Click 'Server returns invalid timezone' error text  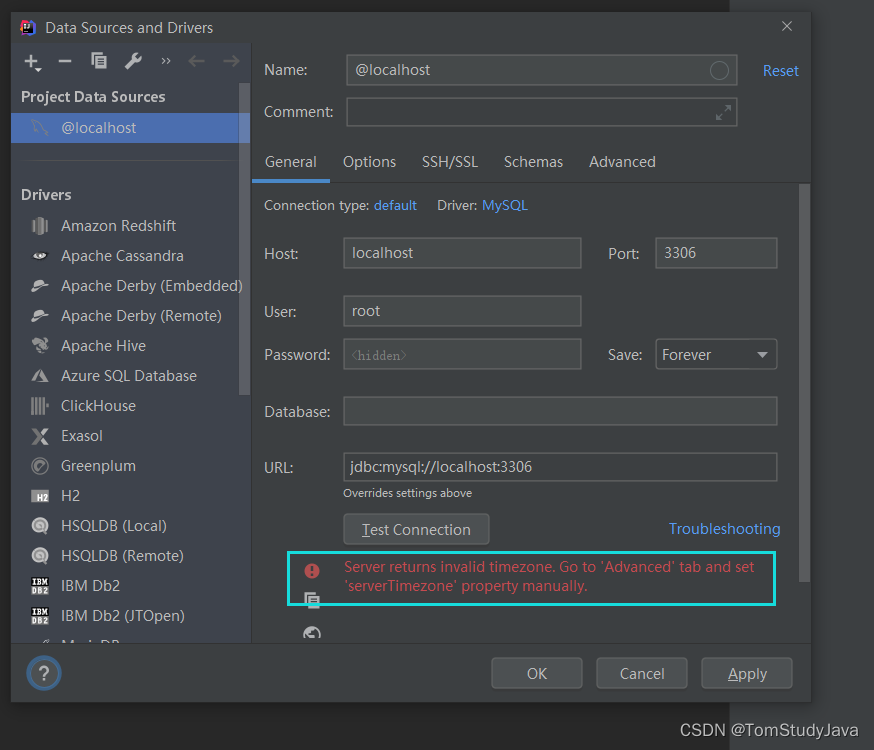point(549,577)
